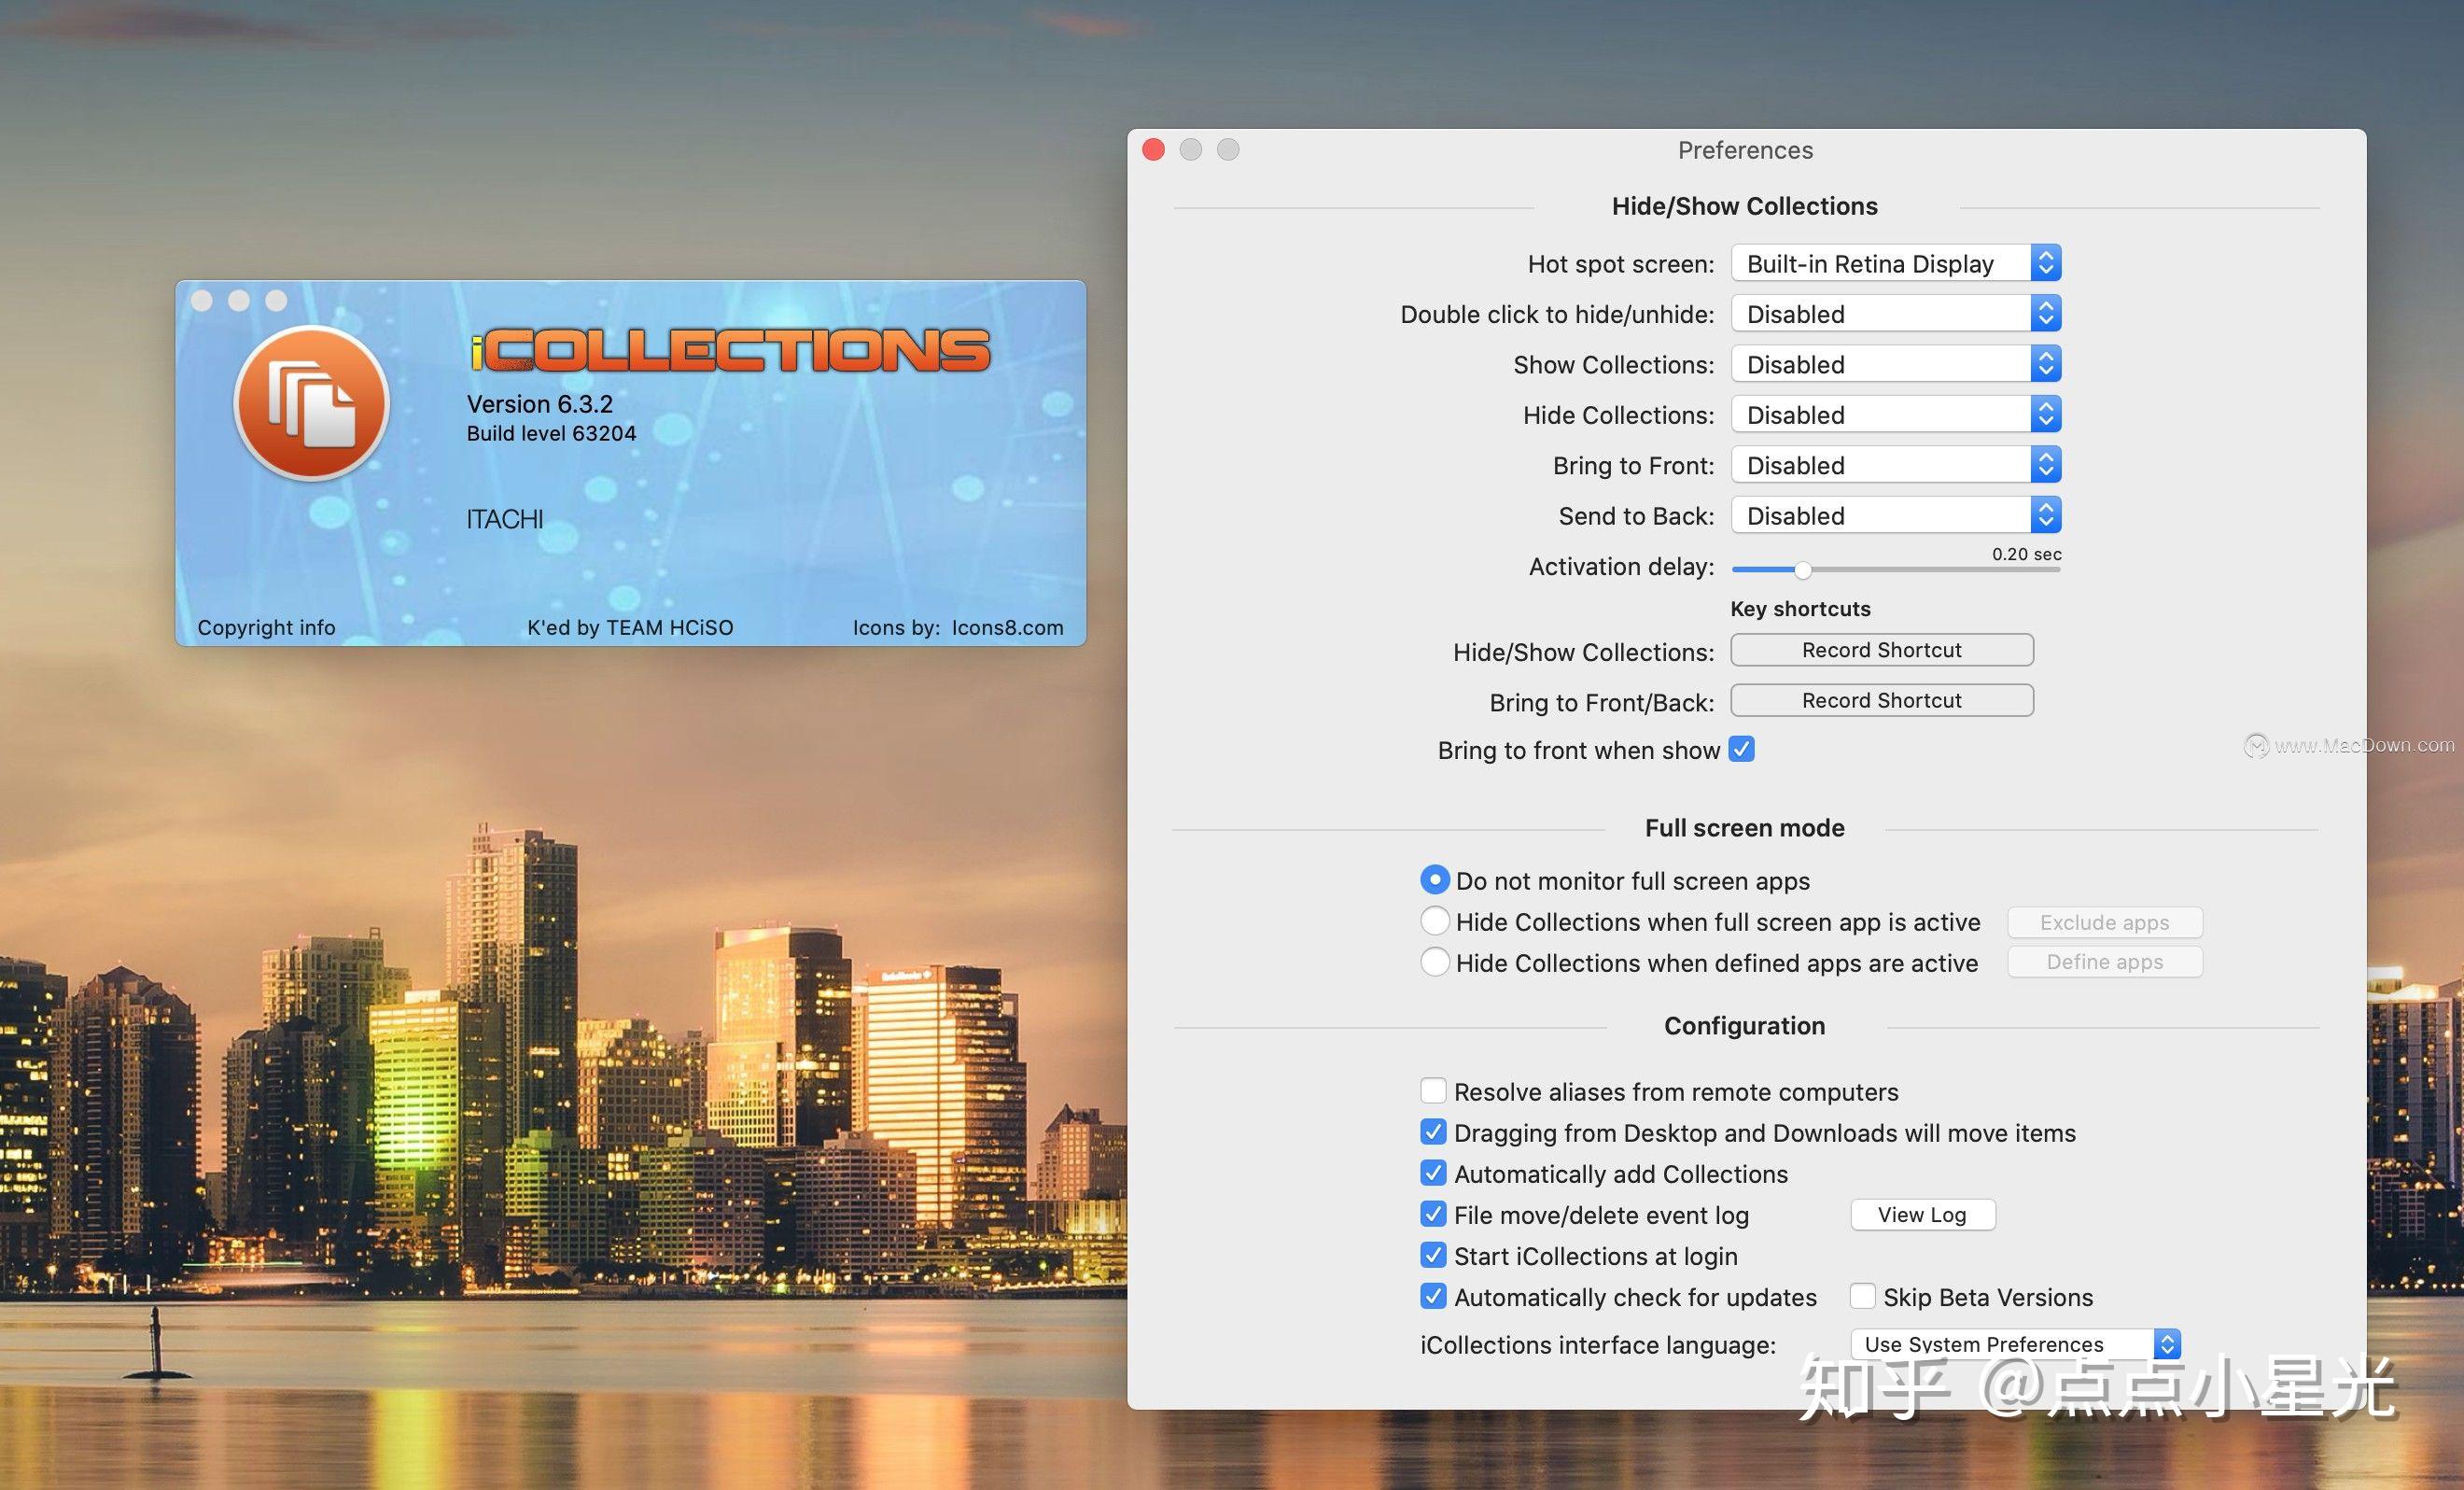Select Hide Collections when full screen app active
Viewport: 2464px width, 1490px height.
coord(1435,921)
